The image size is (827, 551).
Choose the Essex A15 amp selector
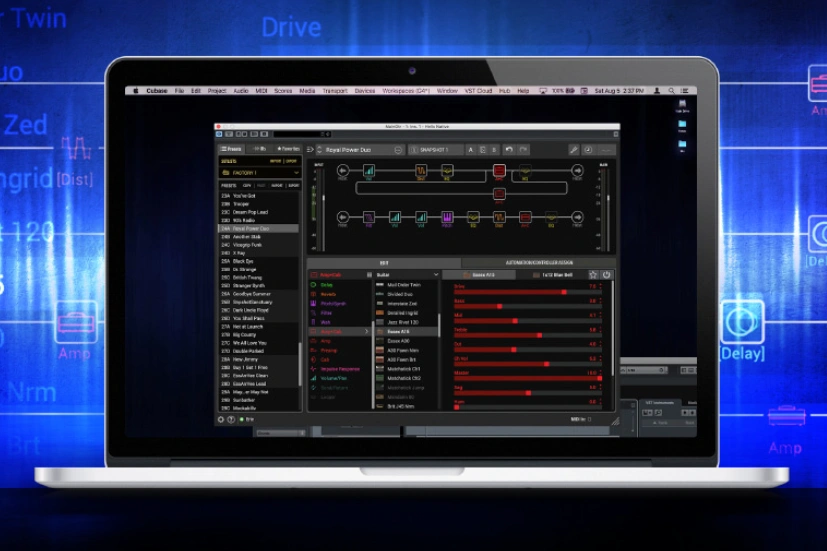484,275
